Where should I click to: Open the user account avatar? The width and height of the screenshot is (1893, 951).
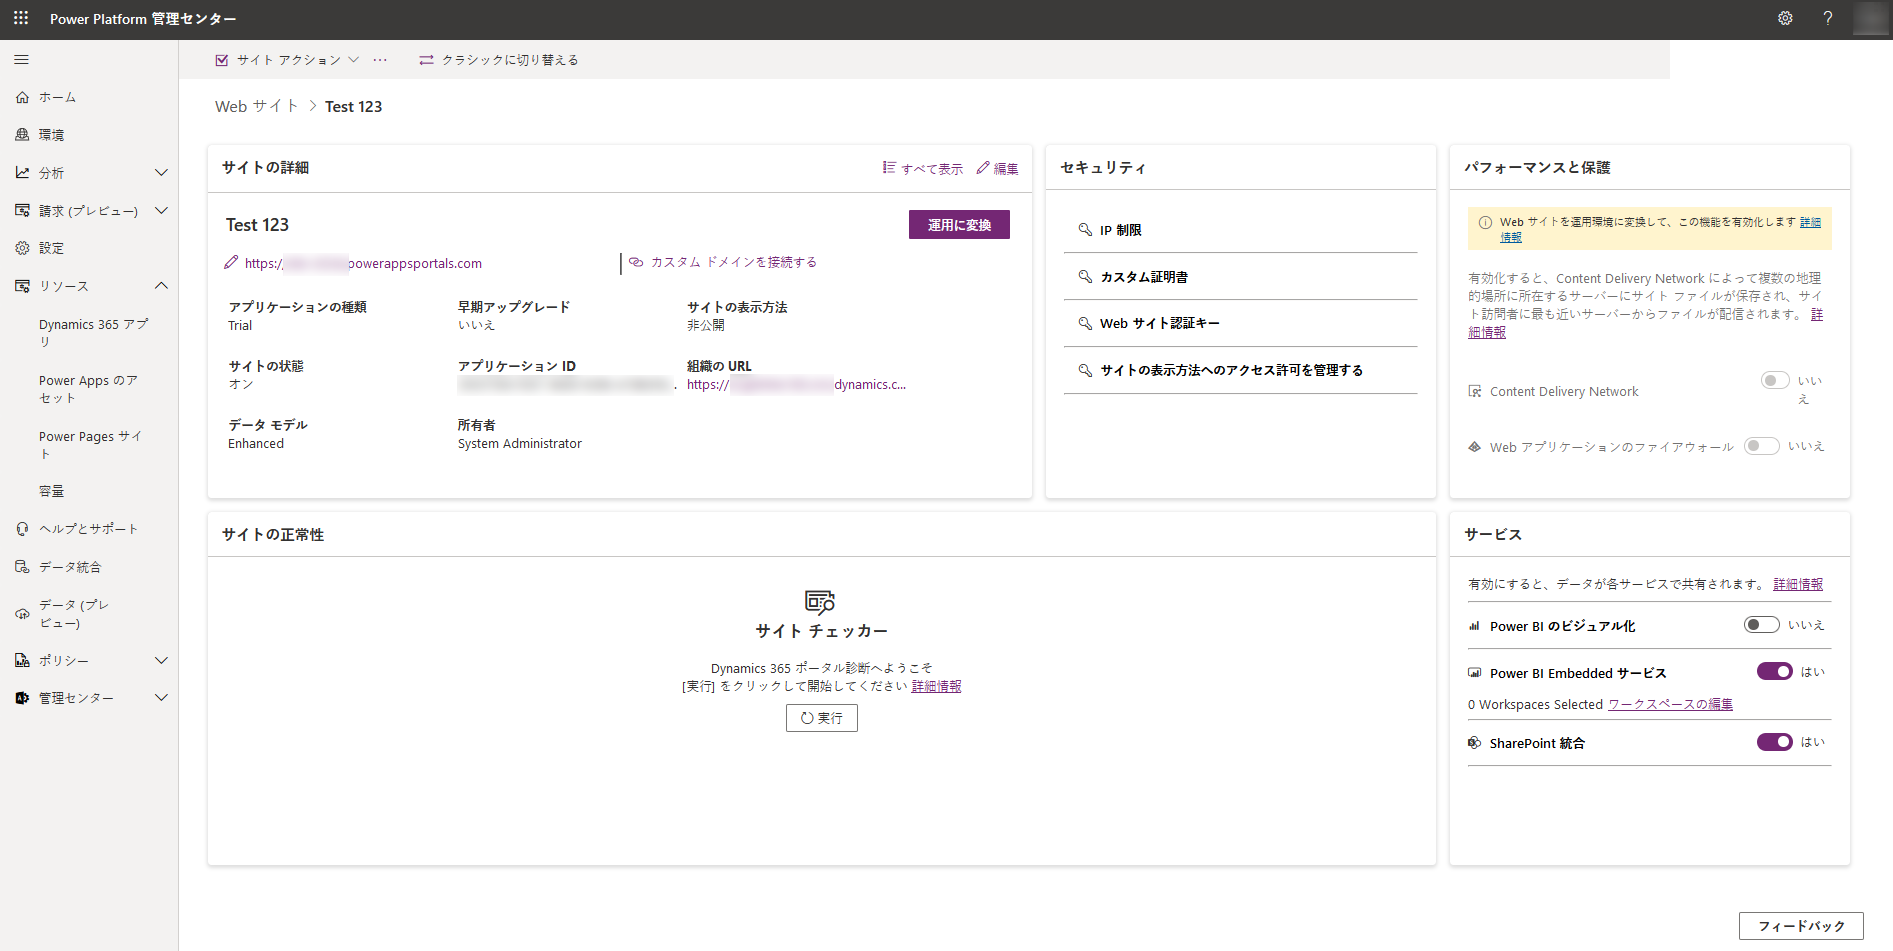click(x=1870, y=18)
